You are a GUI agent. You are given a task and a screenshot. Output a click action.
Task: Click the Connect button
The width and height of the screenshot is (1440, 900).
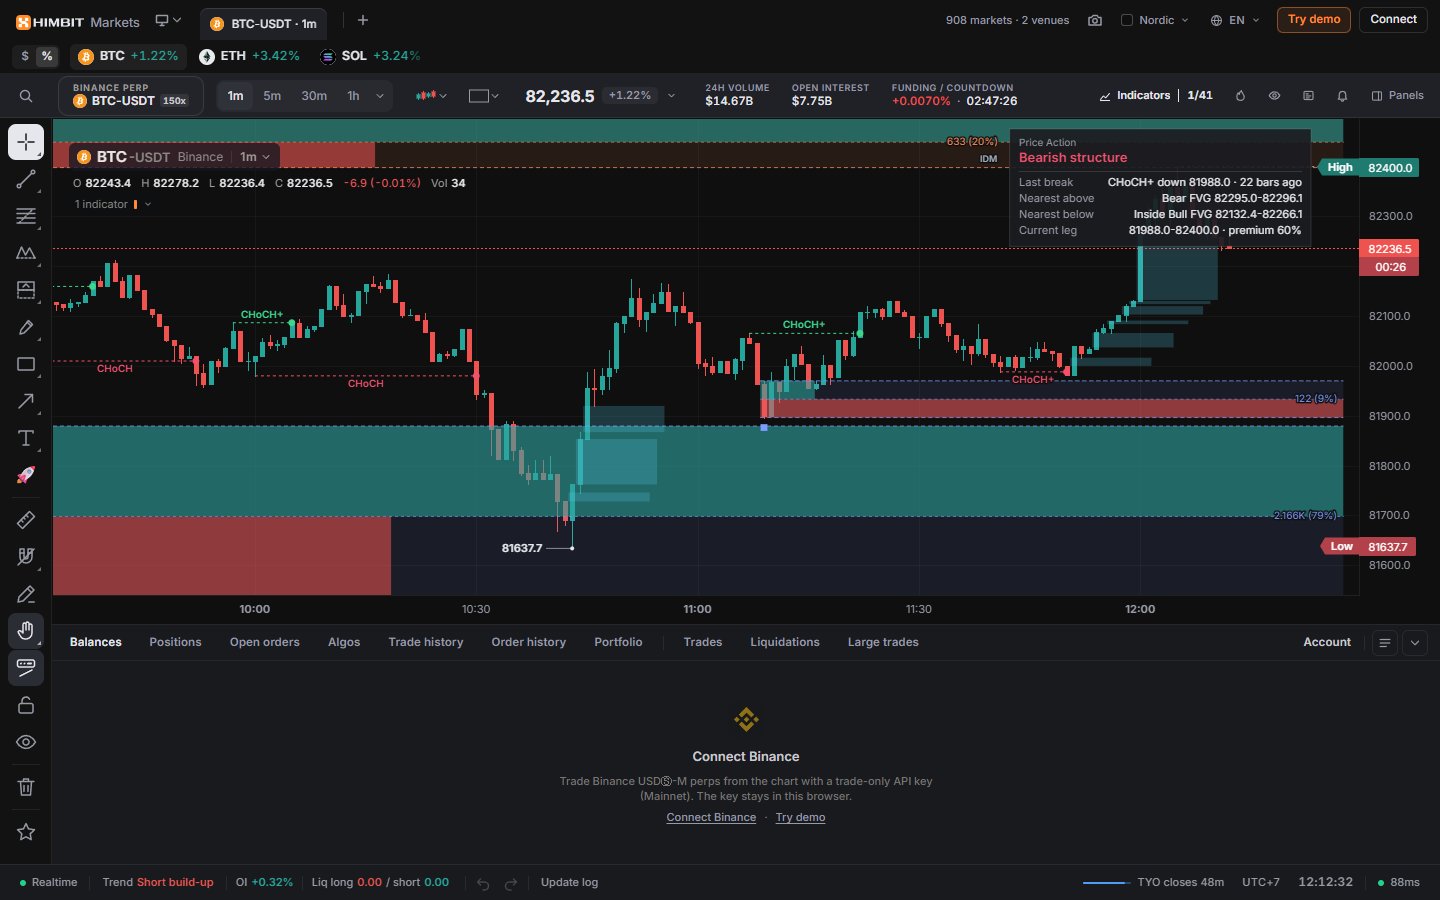pyautogui.click(x=1393, y=20)
